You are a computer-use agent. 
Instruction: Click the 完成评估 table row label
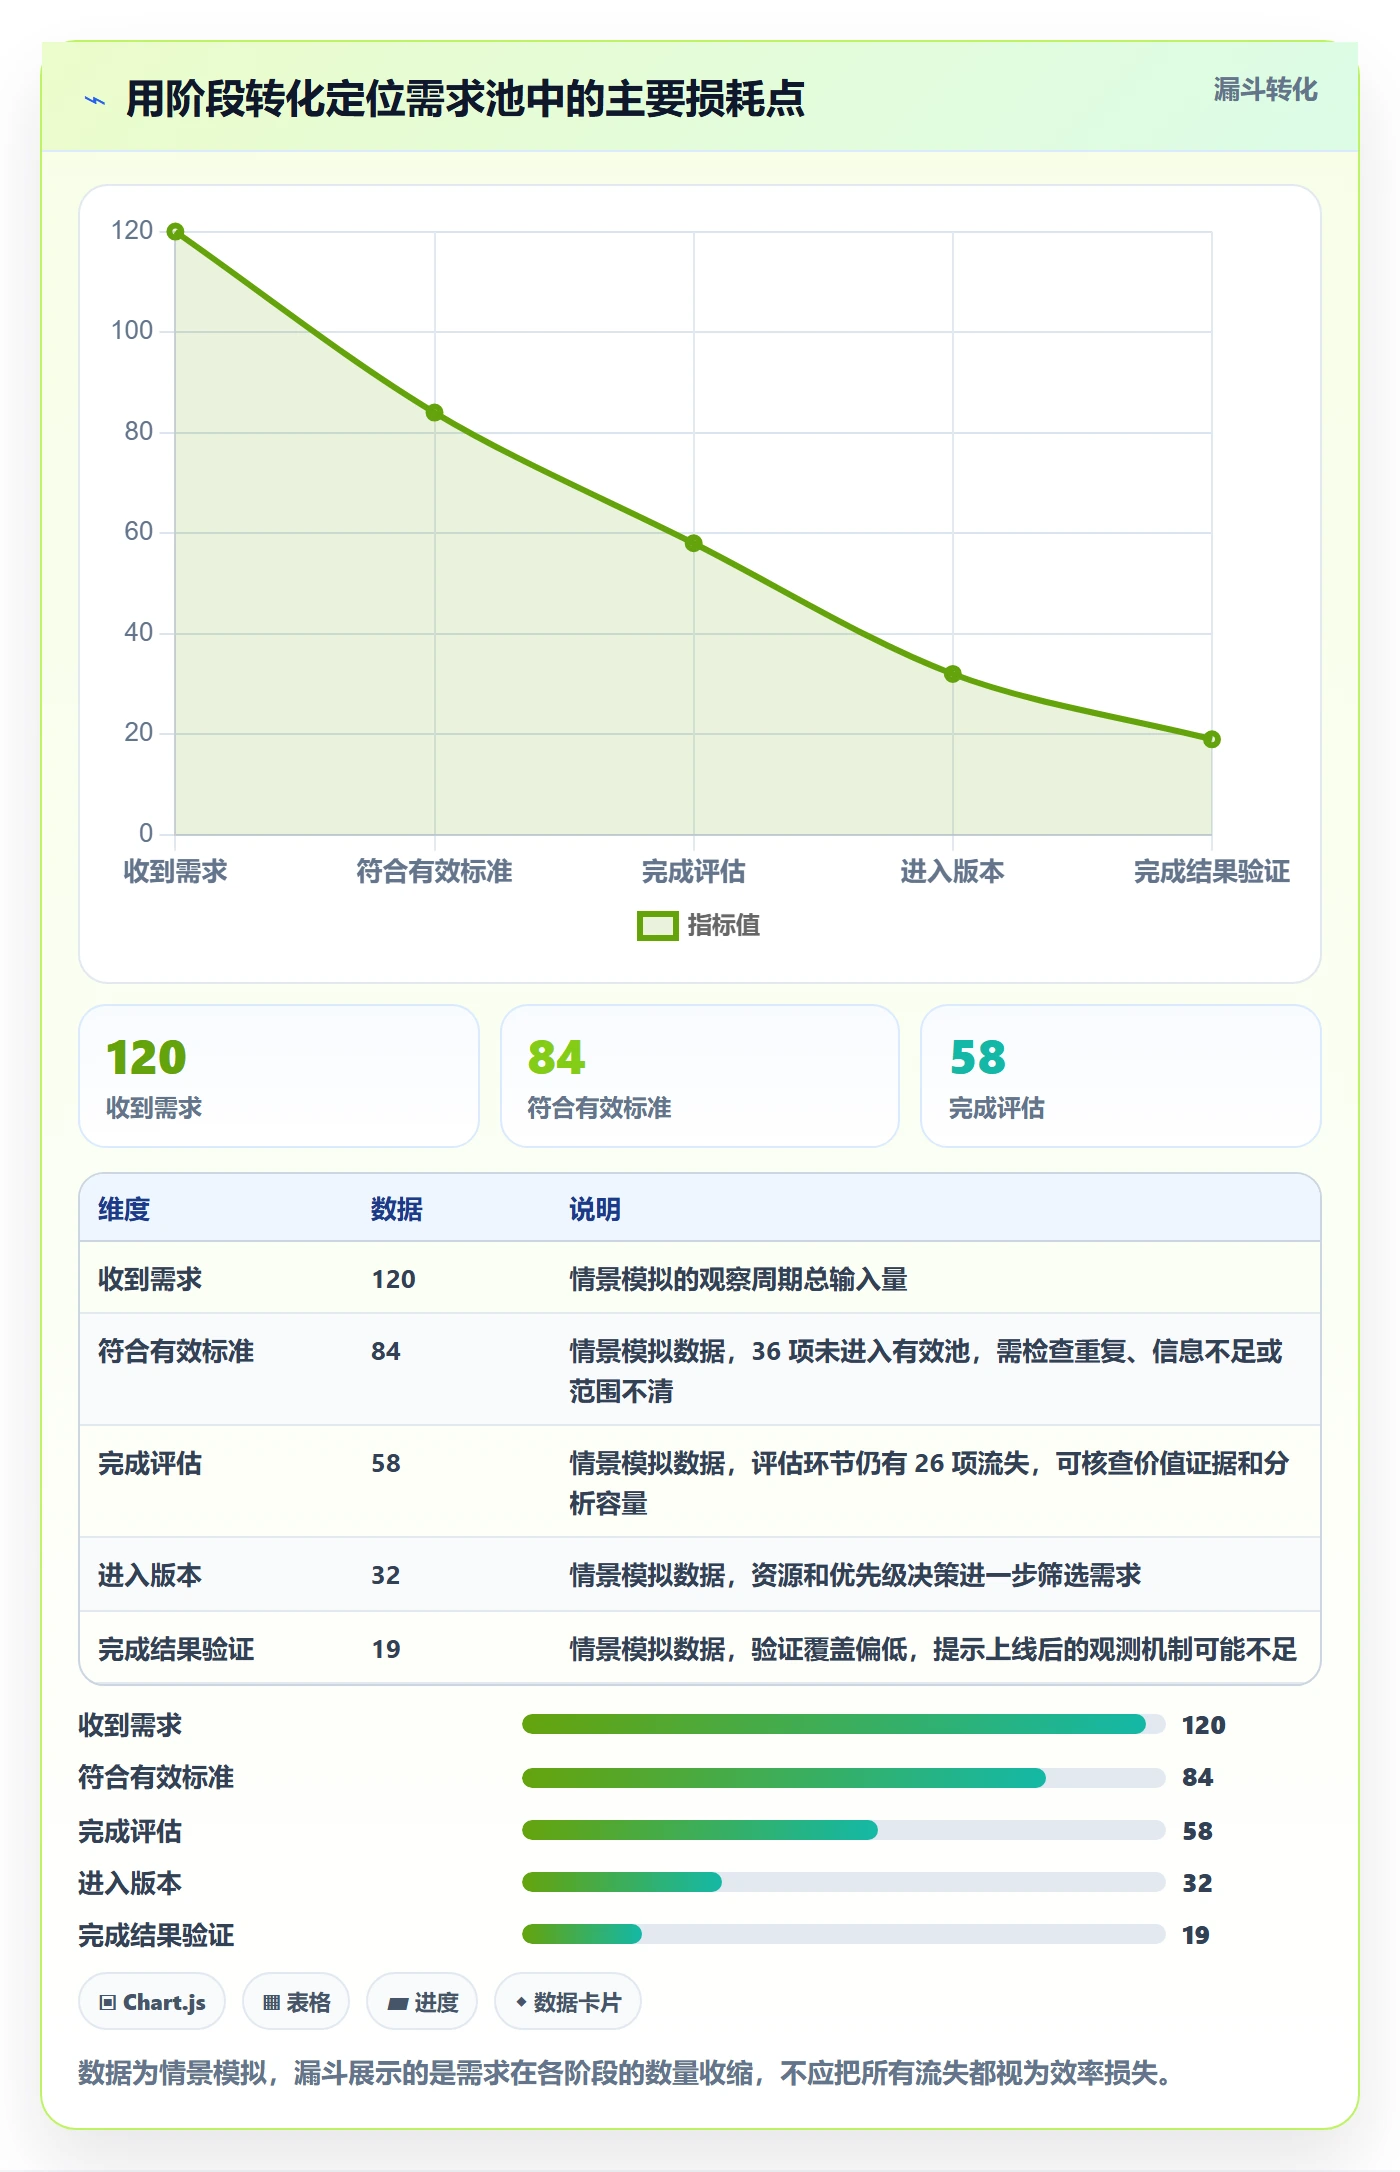coord(150,1463)
